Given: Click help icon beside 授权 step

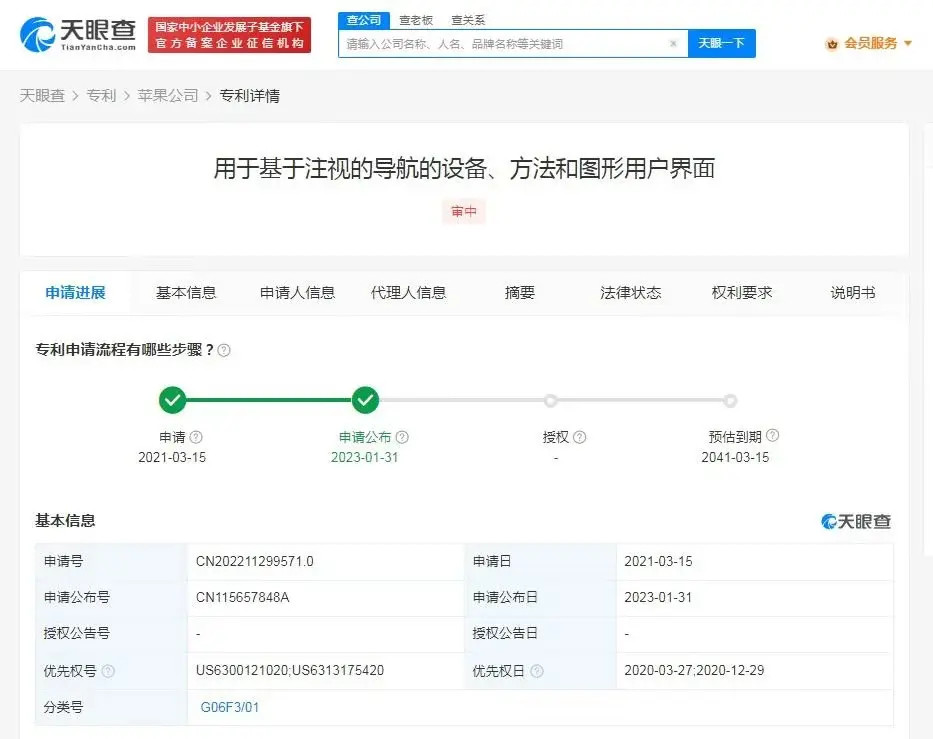Looking at the screenshot, I should 580,437.
